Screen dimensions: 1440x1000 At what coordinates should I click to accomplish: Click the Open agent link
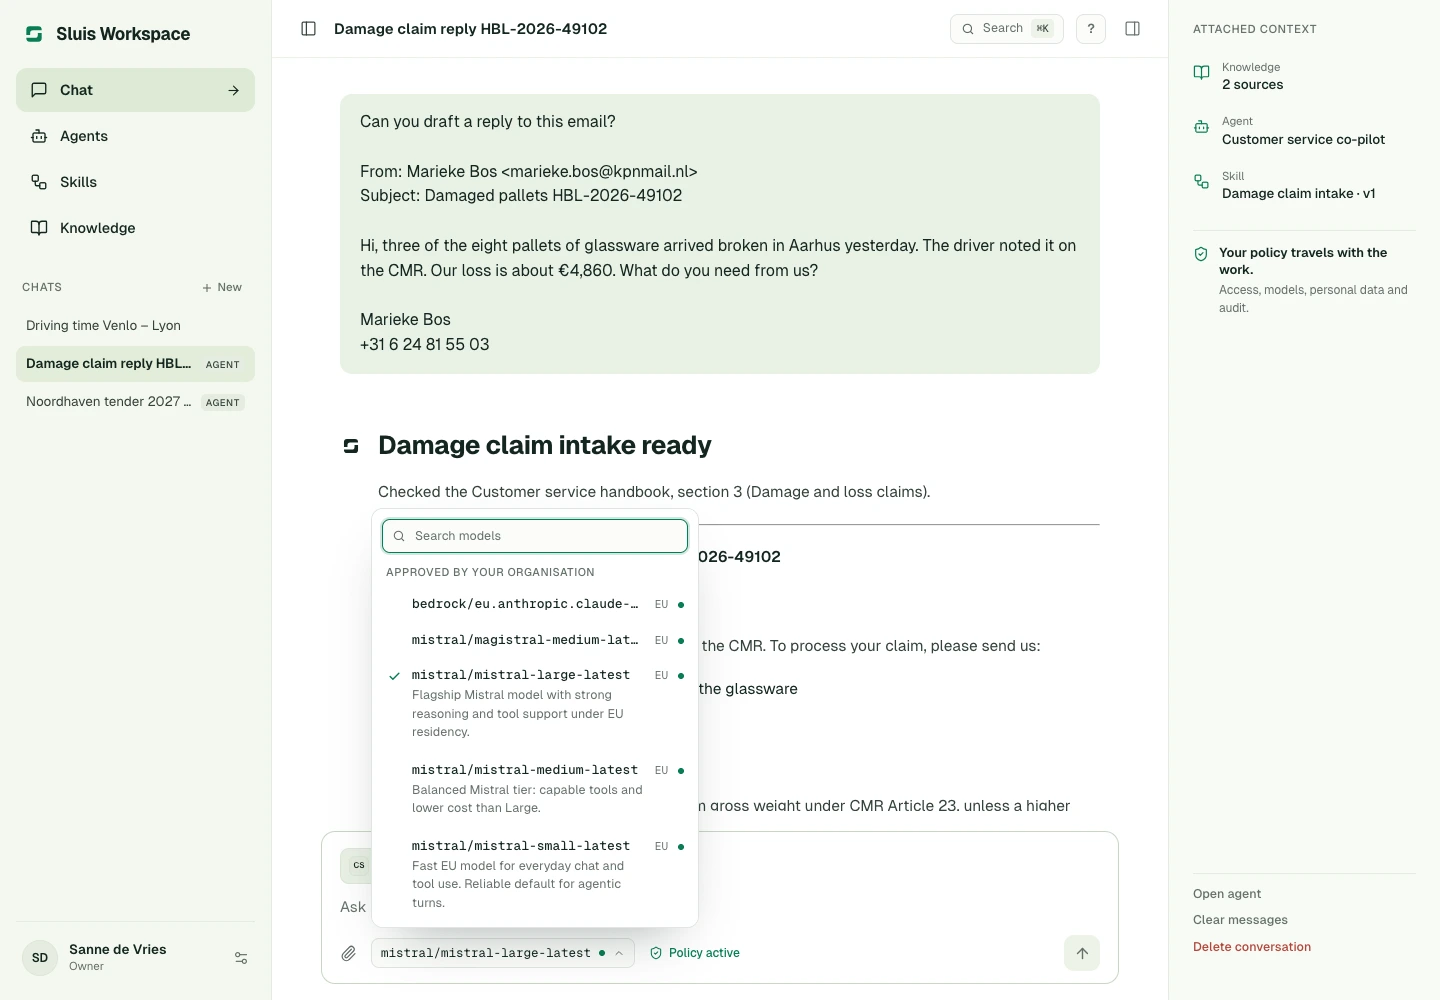(1227, 894)
